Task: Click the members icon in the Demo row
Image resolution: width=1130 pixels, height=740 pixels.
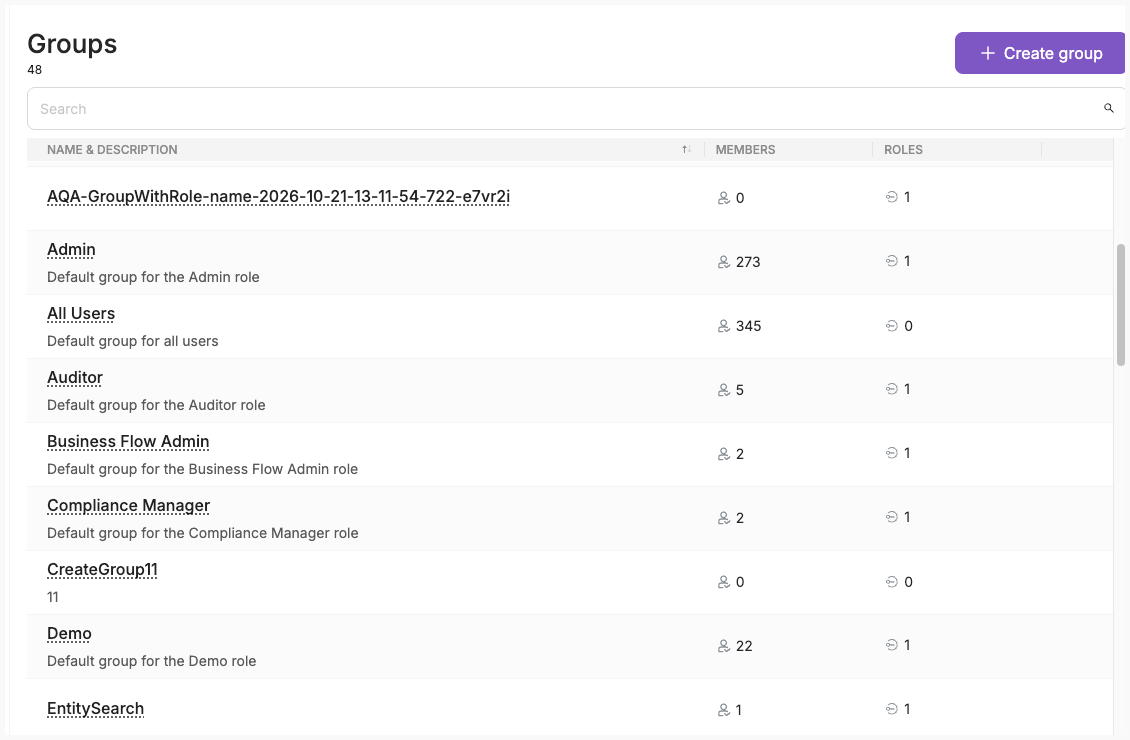Action: pyautogui.click(x=724, y=646)
